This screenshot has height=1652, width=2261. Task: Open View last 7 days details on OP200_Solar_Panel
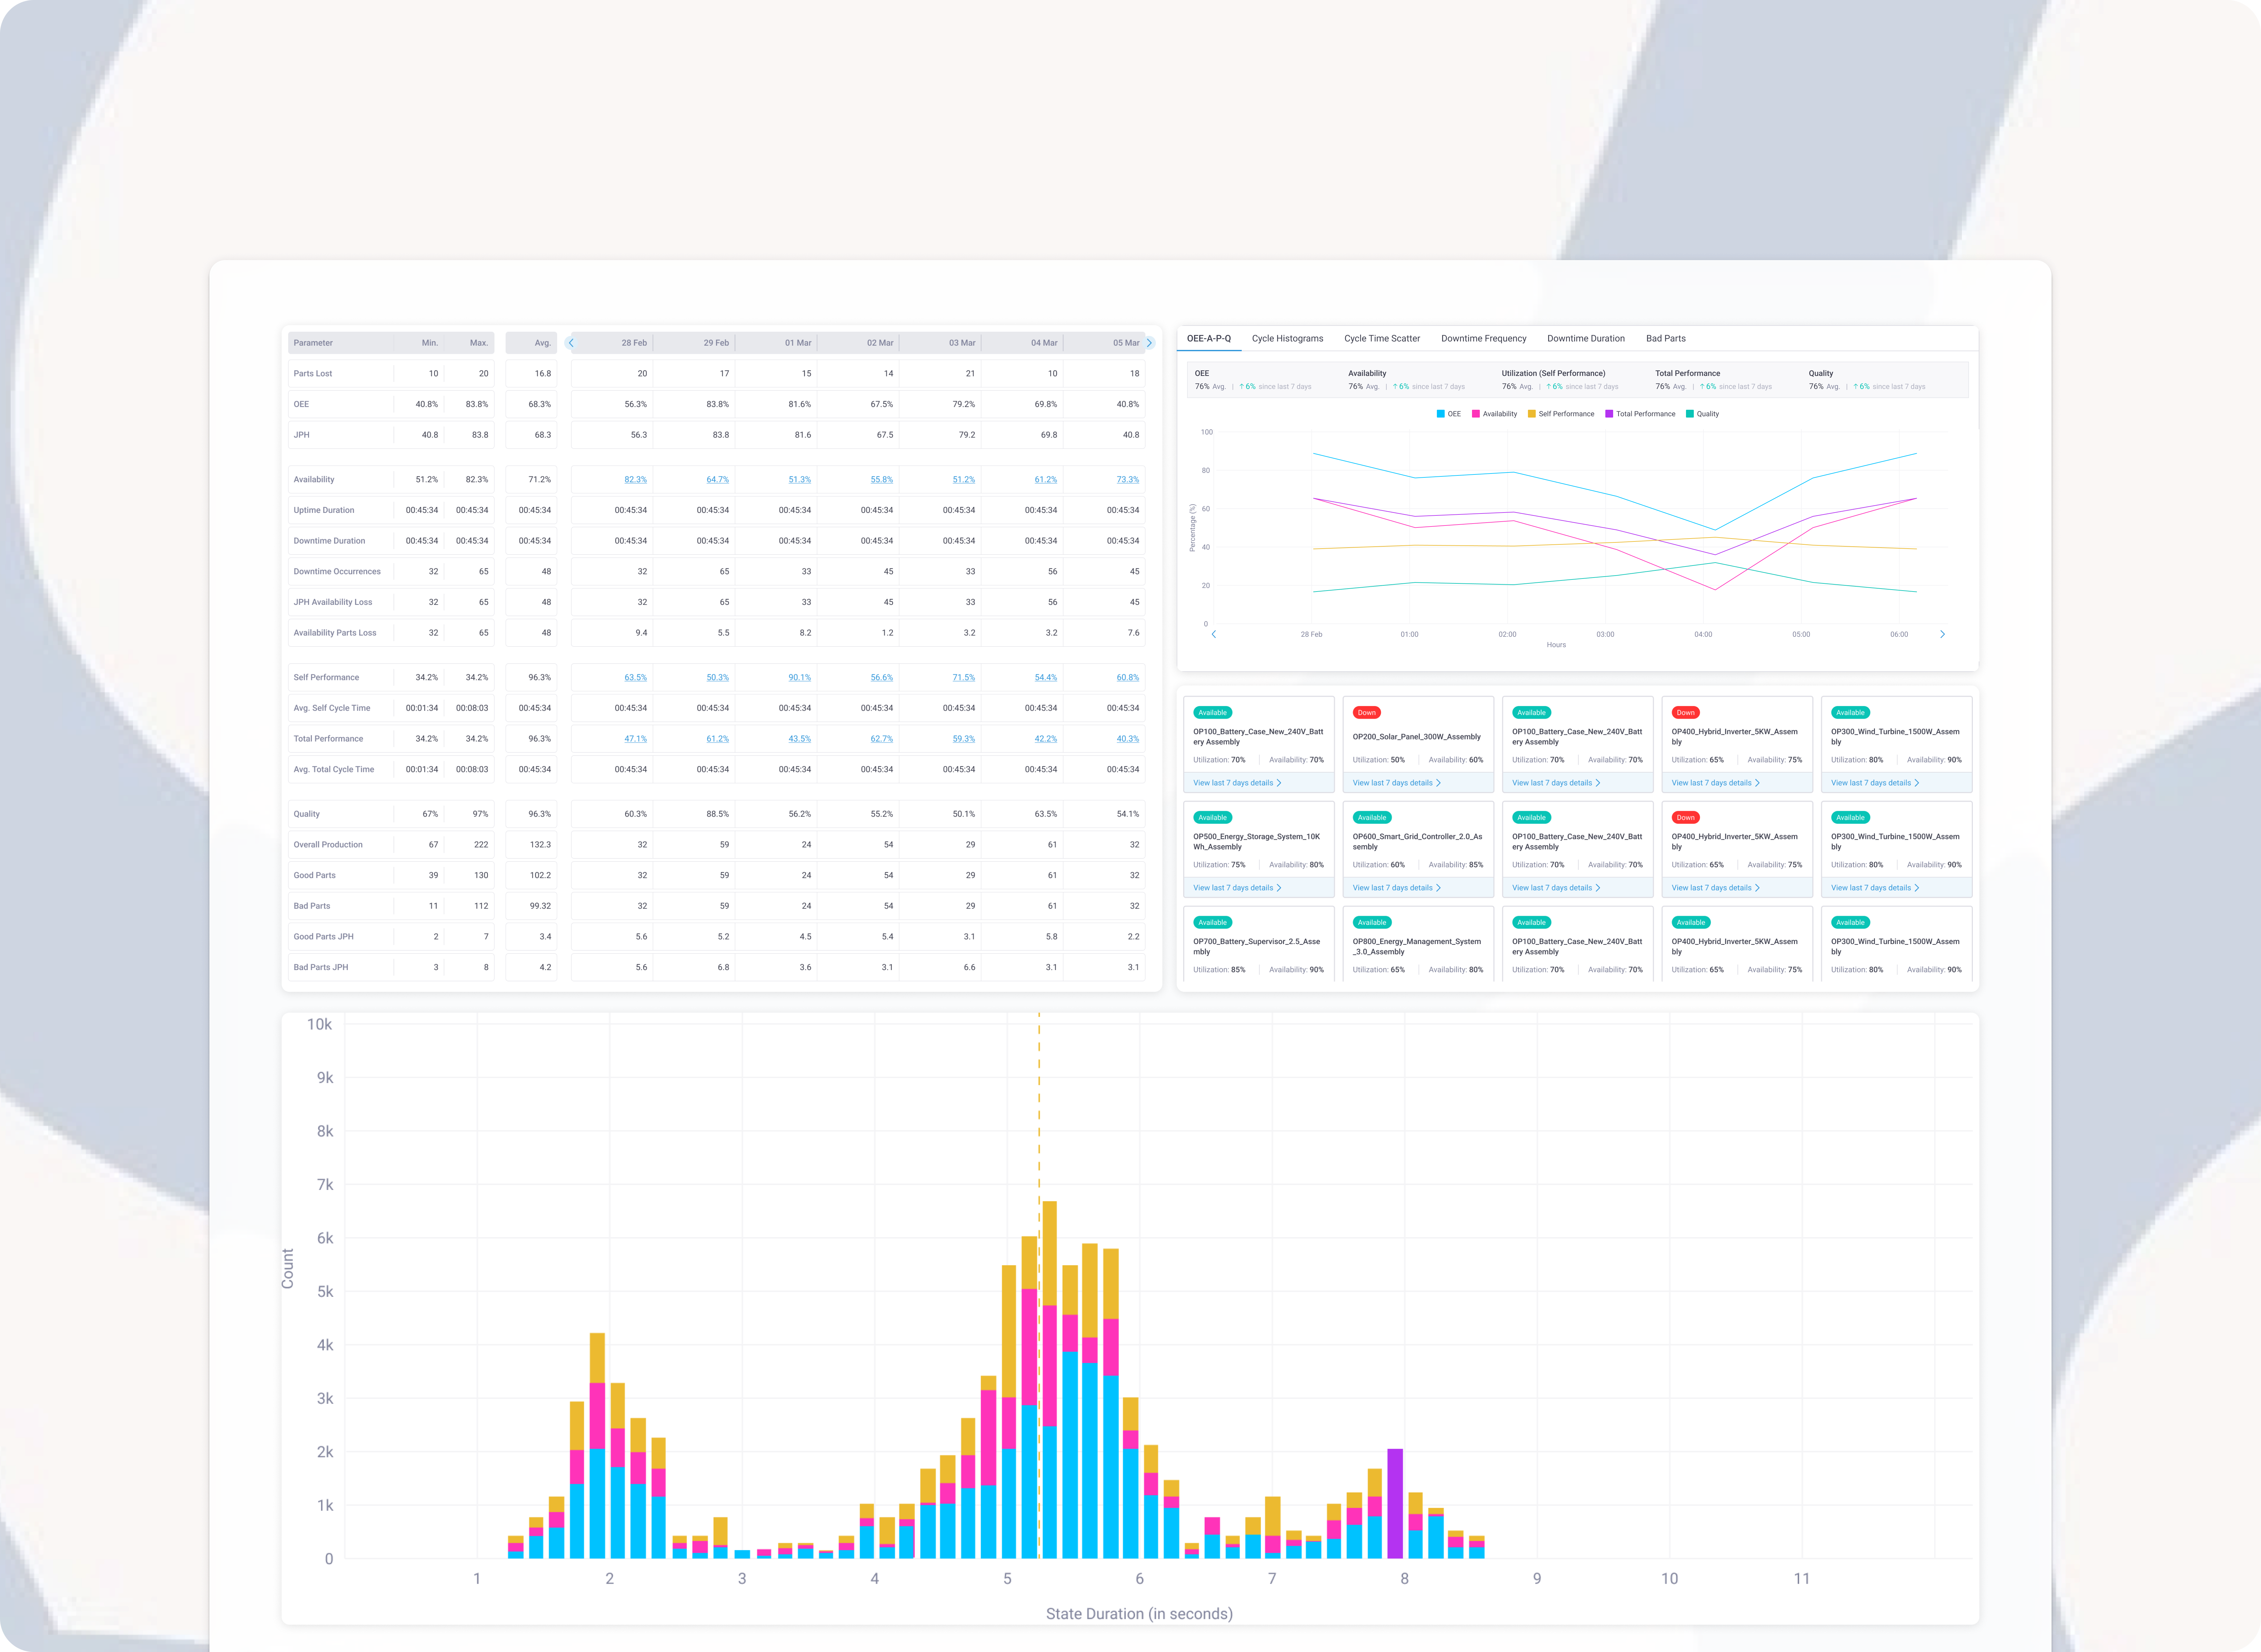[x=1397, y=783]
